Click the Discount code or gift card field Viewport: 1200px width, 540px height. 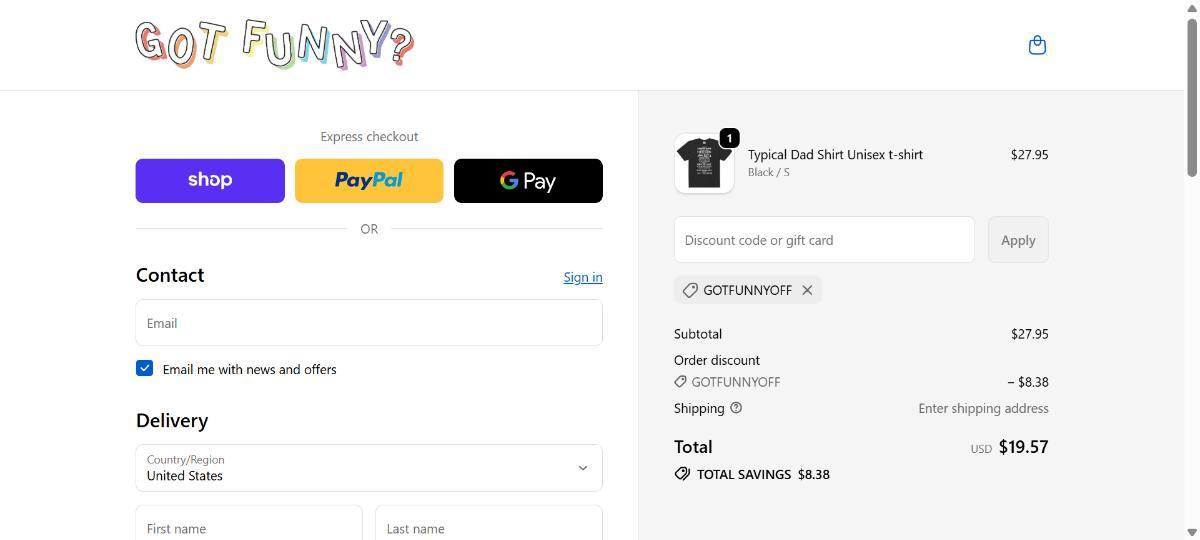coord(824,240)
